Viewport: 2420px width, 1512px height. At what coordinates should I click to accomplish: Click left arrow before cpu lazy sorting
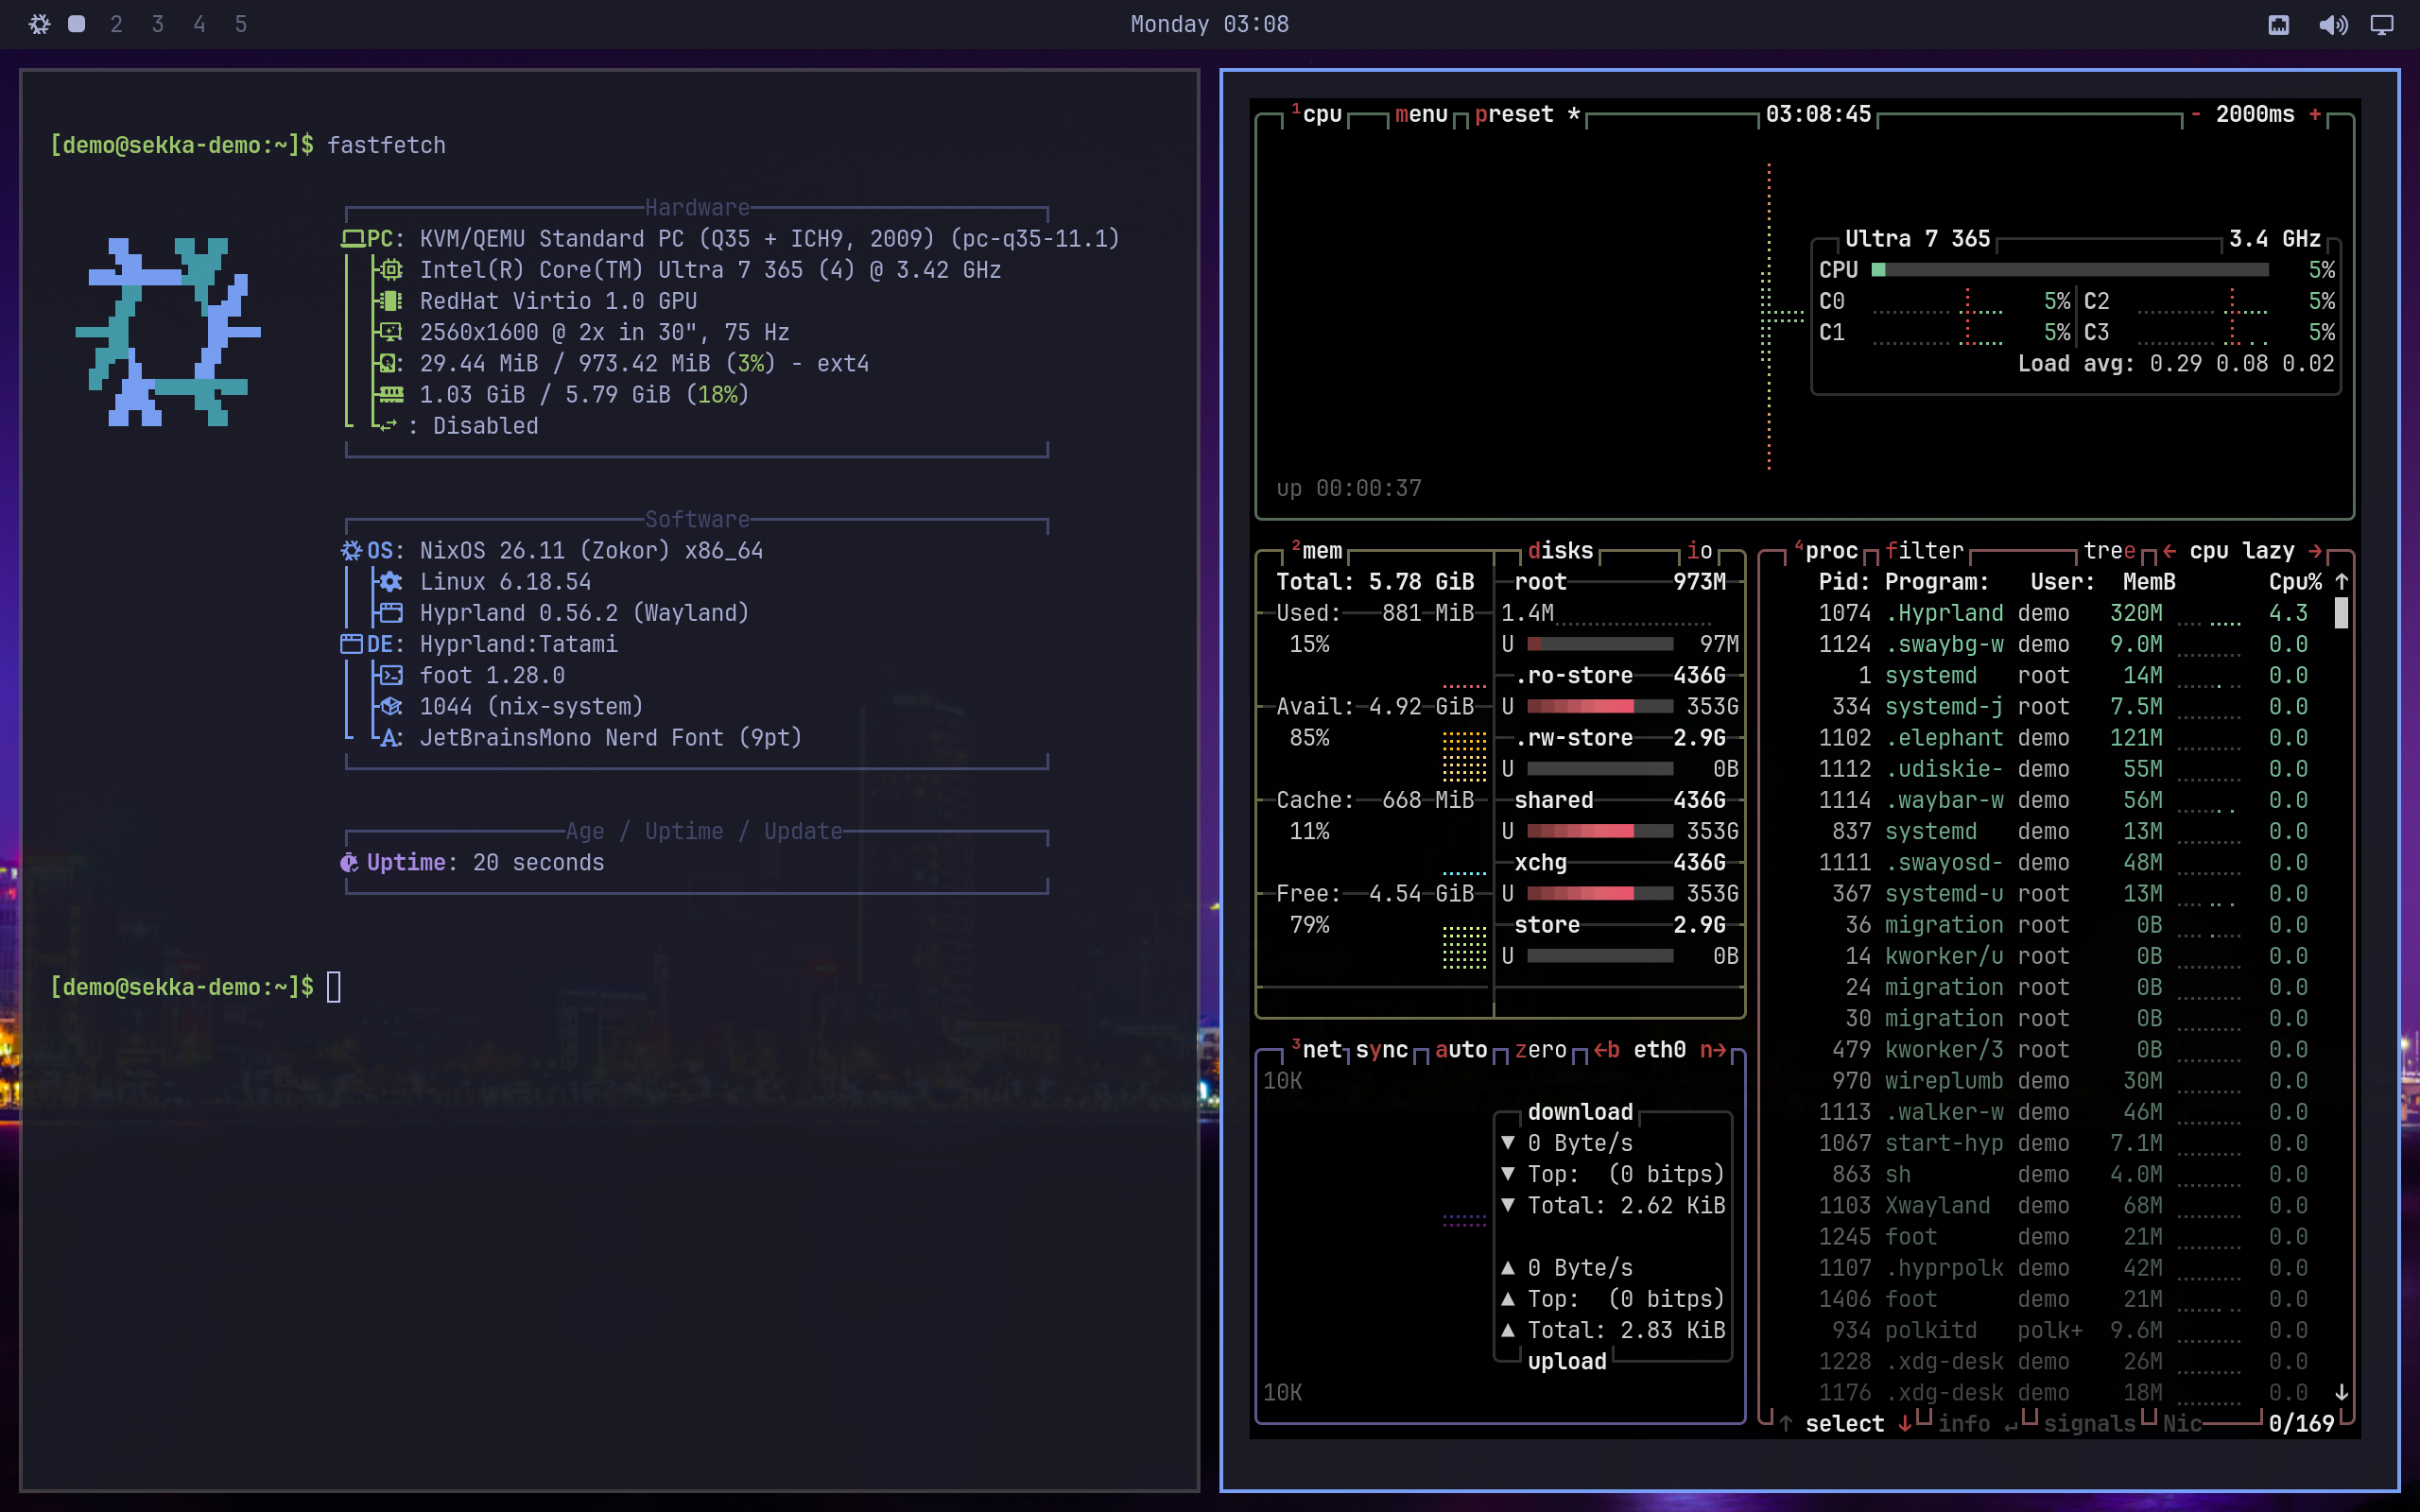pos(2169,551)
